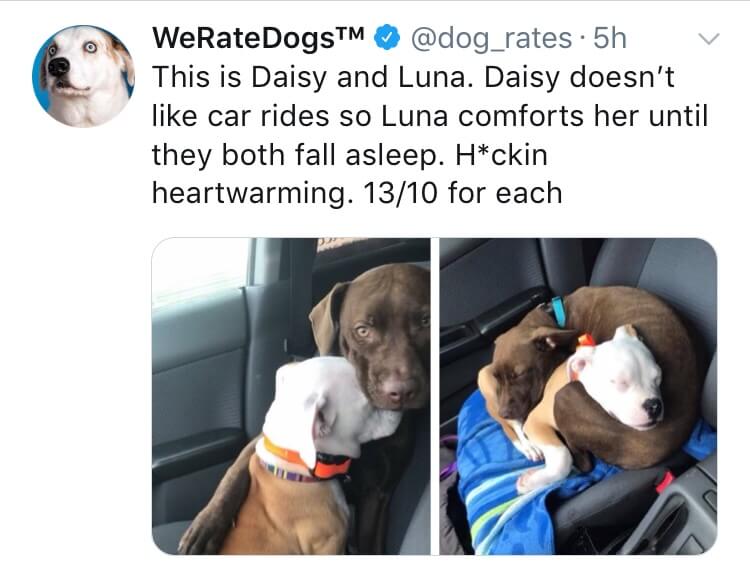Screen dimensions: 750x566
Task: Open the WeRateDogs profile avatar
Action: (83, 76)
